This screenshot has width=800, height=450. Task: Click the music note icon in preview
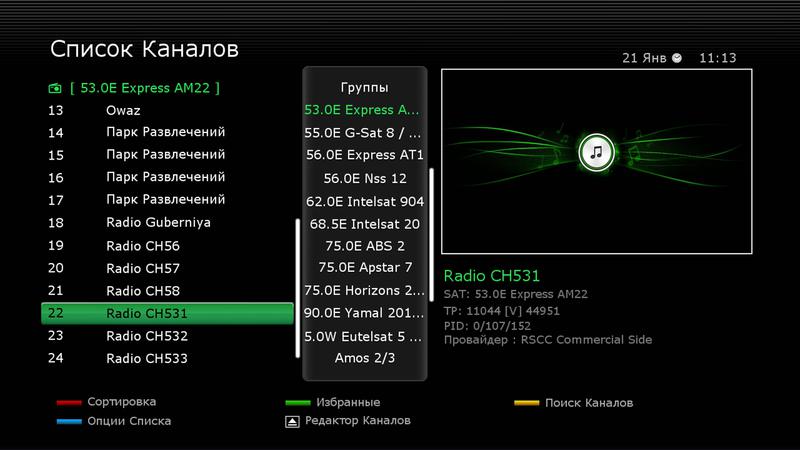coord(596,153)
